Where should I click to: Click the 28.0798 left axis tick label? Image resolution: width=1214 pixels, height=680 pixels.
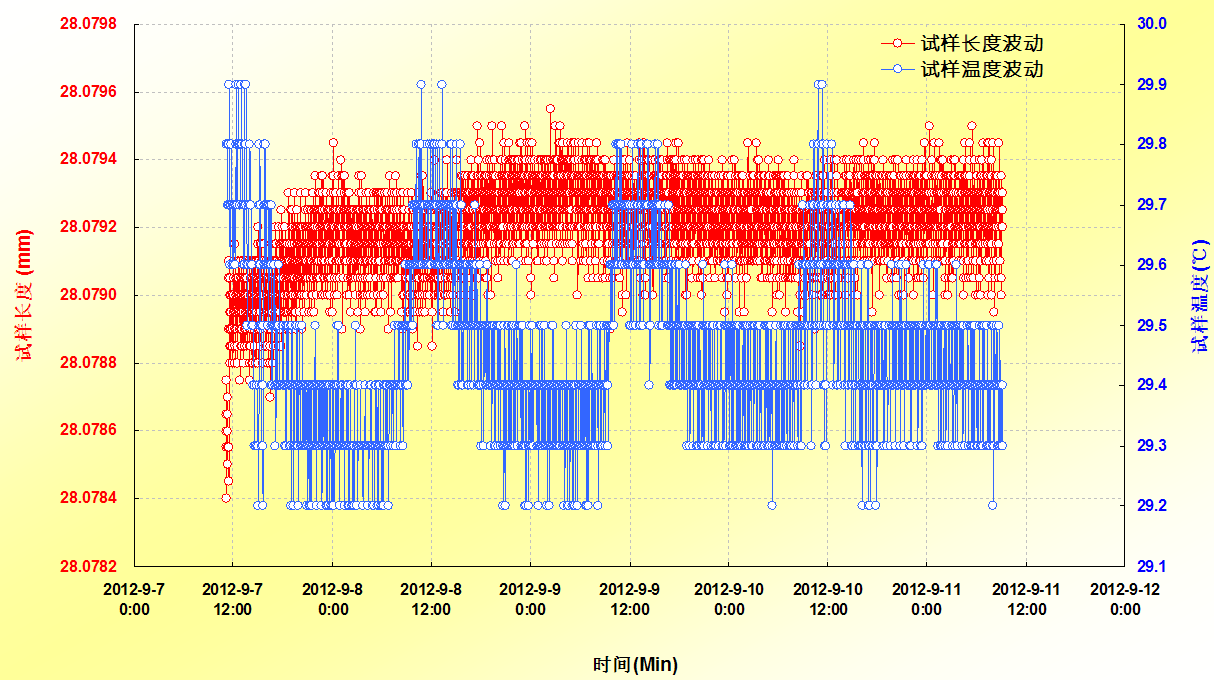click(x=88, y=24)
